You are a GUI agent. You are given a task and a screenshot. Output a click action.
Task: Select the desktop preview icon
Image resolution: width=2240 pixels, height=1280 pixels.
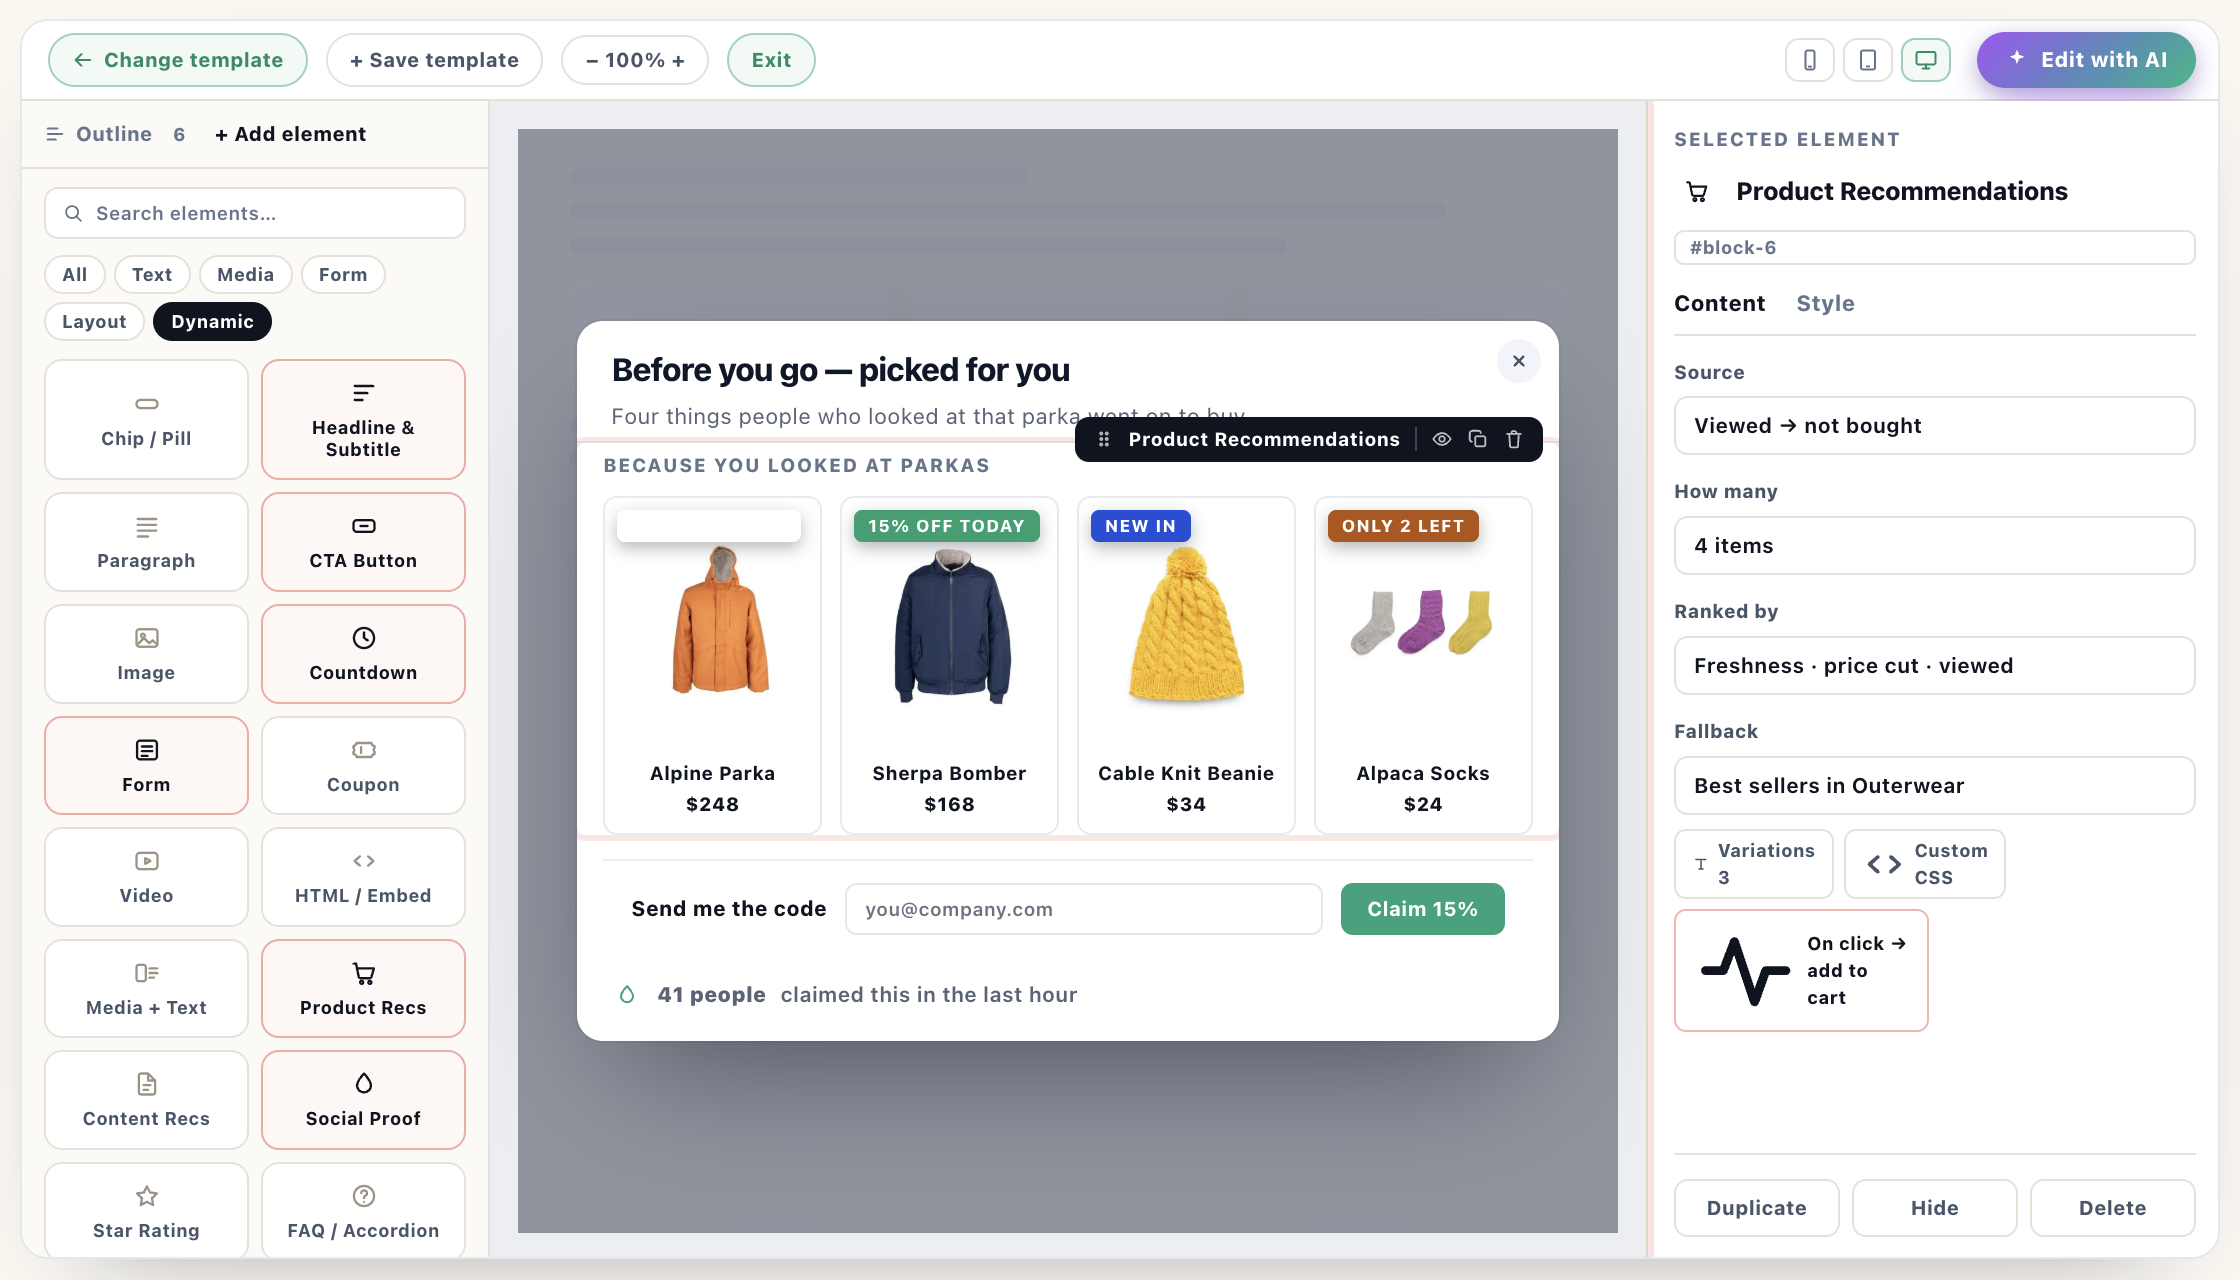1925,60
